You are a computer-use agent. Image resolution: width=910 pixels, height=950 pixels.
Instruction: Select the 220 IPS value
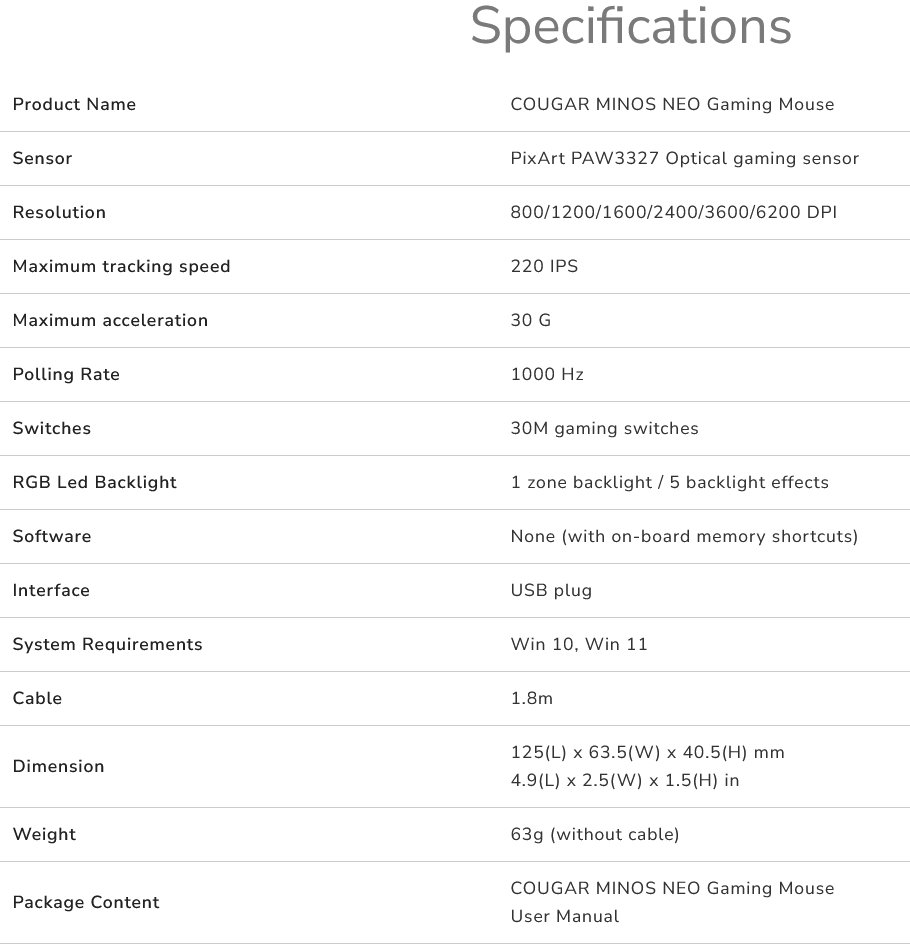(544, 266)
